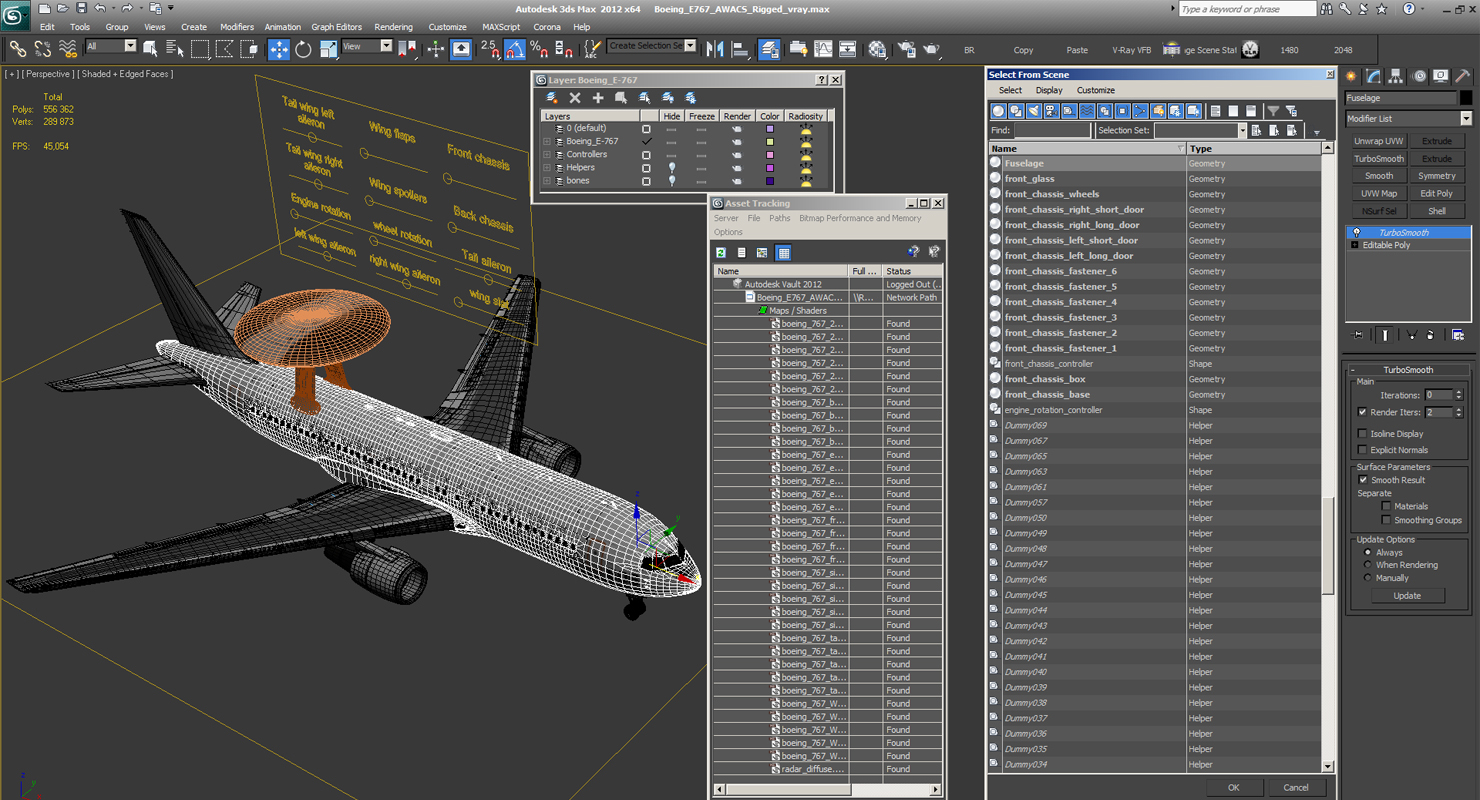
Task: Click OK in Select From Scene
Action: pyautogui.click(x=1234, y=787)
